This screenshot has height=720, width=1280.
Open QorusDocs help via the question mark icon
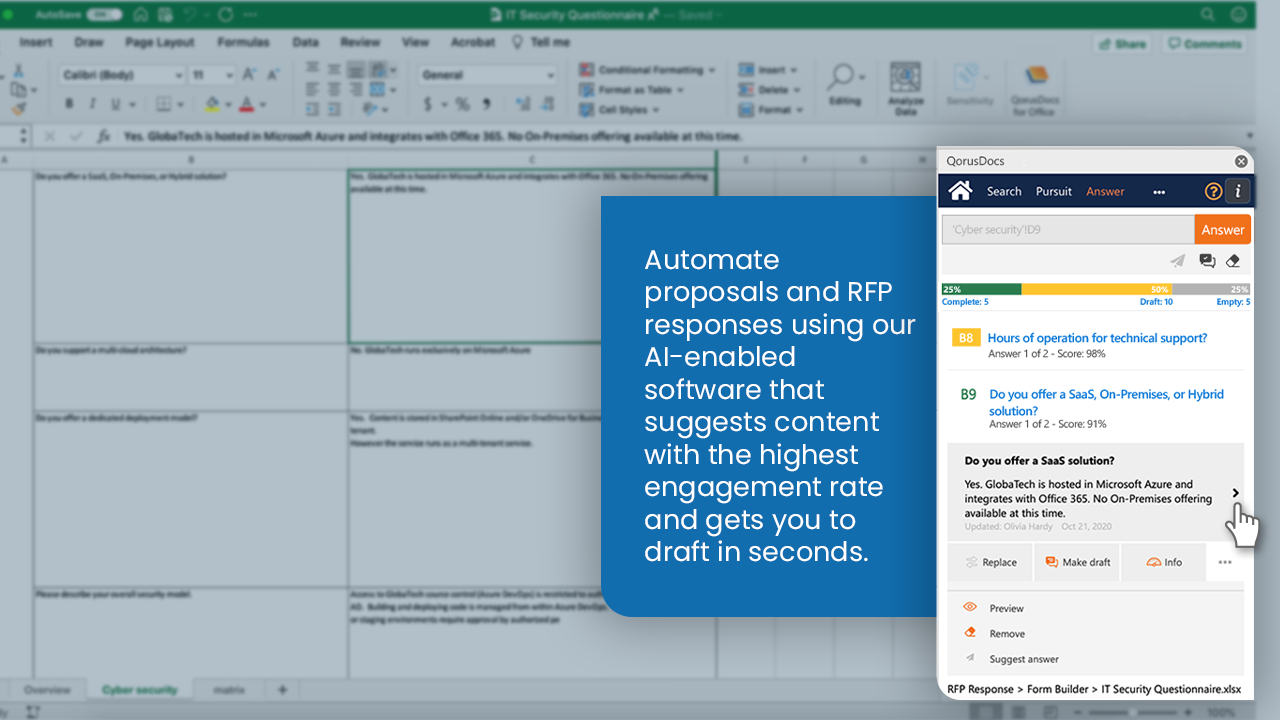(x=1213, y=190)
